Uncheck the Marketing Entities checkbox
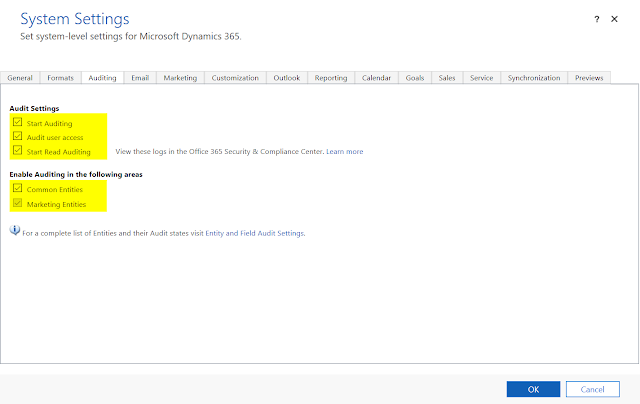Viewport: 640px width, 404px height. [x=18, y=203]
